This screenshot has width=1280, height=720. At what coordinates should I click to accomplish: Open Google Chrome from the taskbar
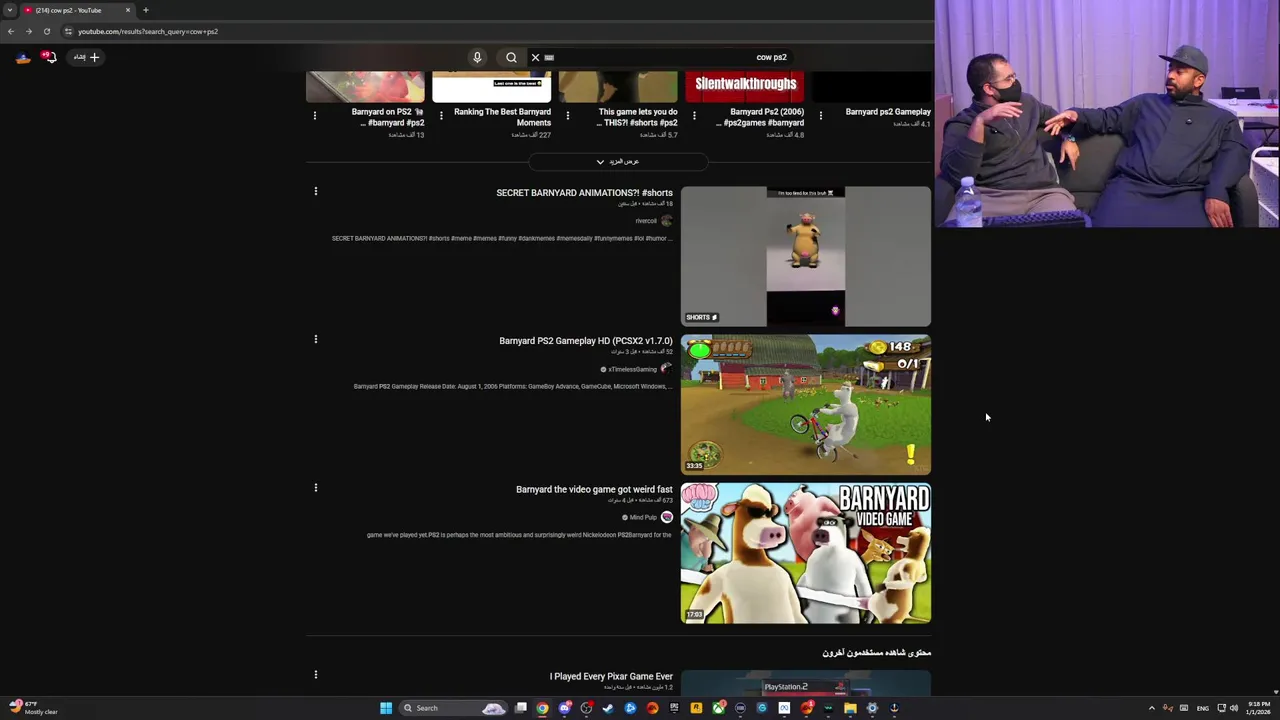point(542,708)
